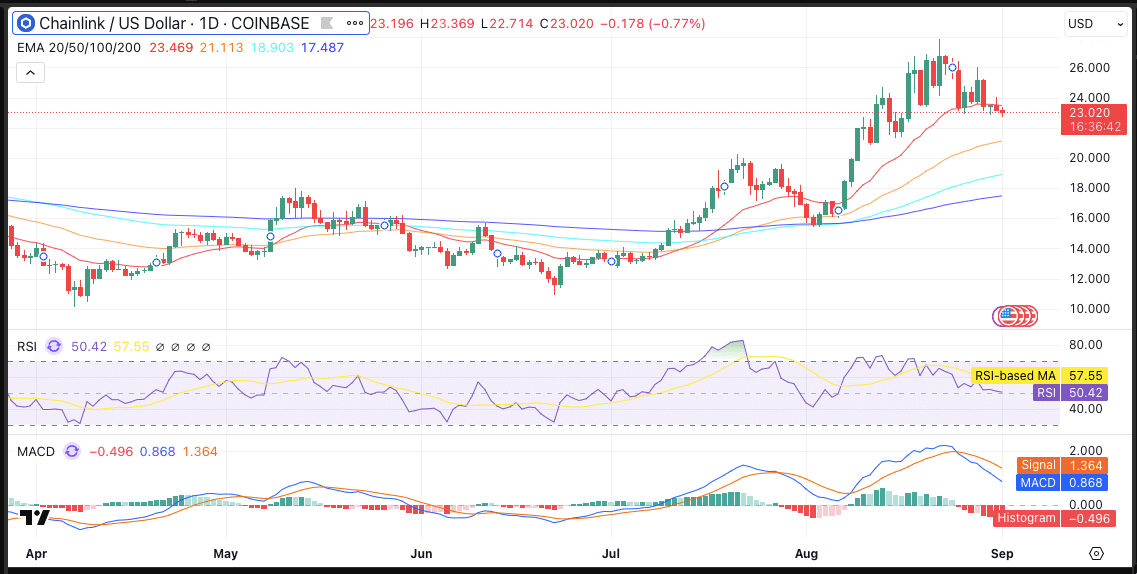Select the MACD indicator label
1137x574 pixels.
(x=36, y=452)
